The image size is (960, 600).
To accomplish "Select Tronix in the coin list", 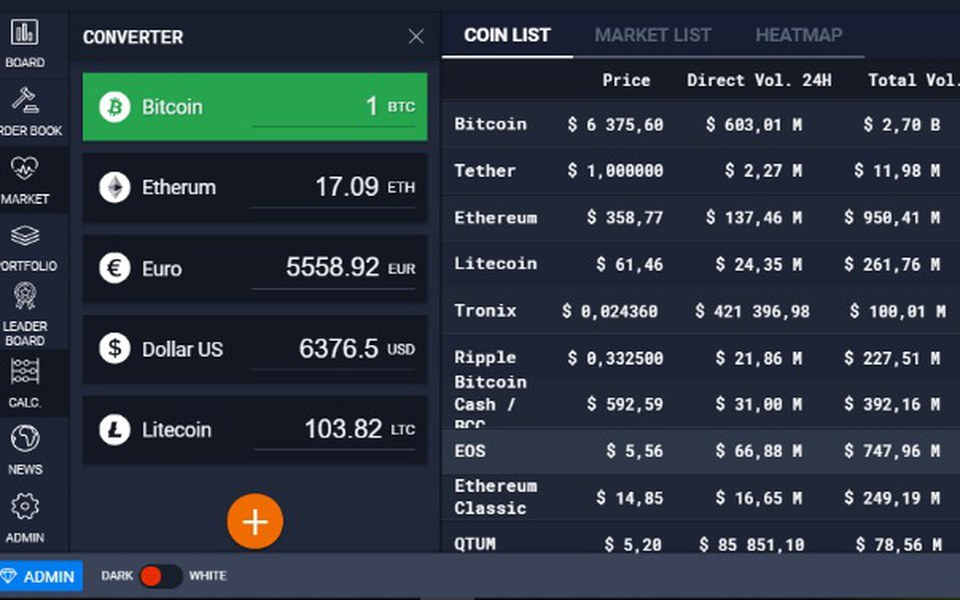I will tap(485, 311).
